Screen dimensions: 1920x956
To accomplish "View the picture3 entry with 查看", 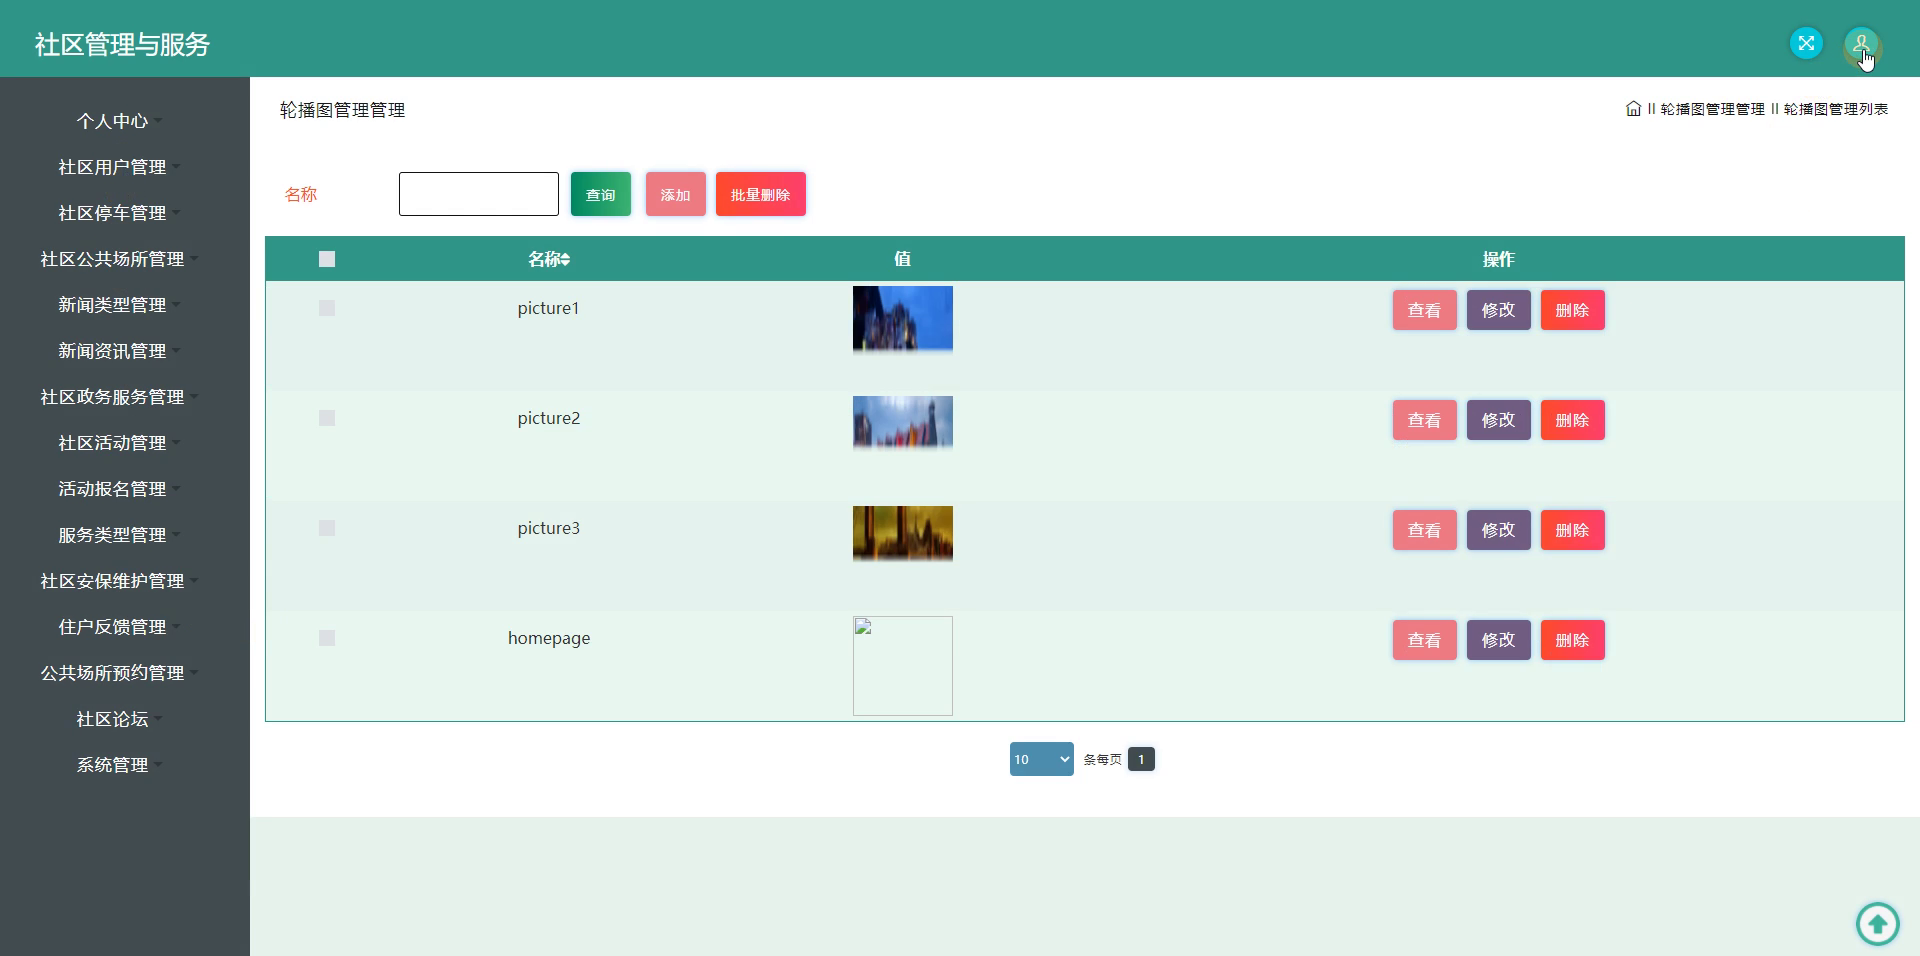I will (x=1425, y=530).
